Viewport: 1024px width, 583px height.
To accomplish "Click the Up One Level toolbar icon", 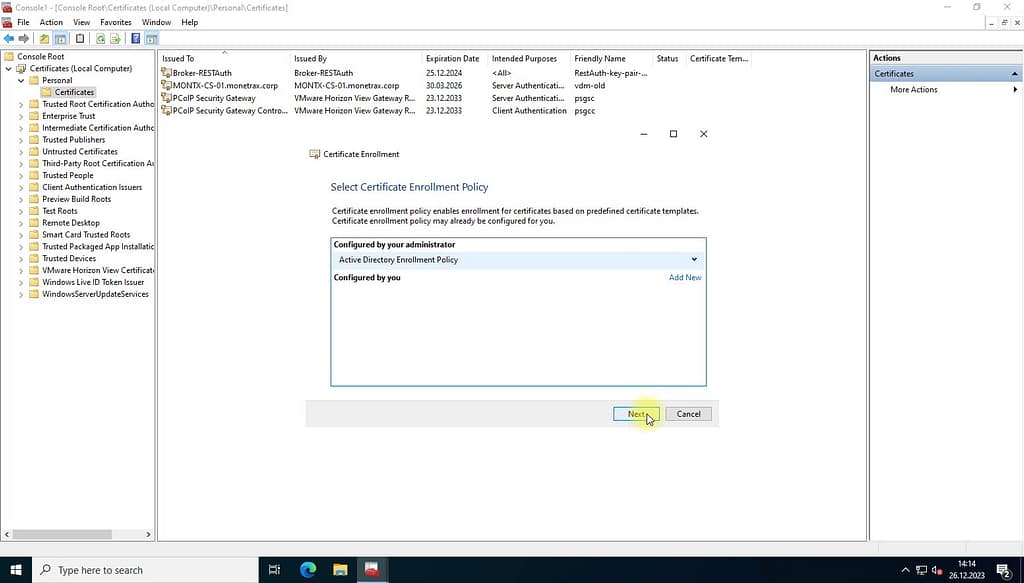I will (44, 39).
